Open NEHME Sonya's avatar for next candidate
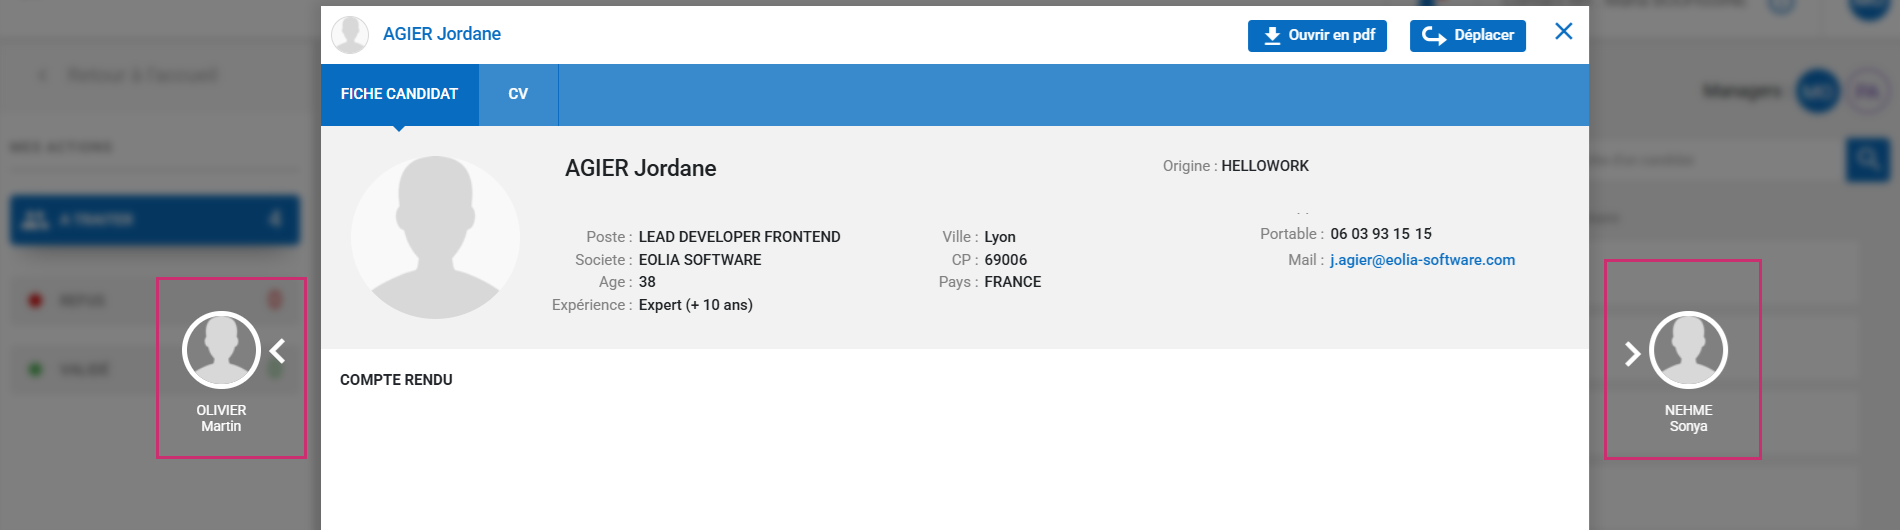 (x=1688, y=350)
